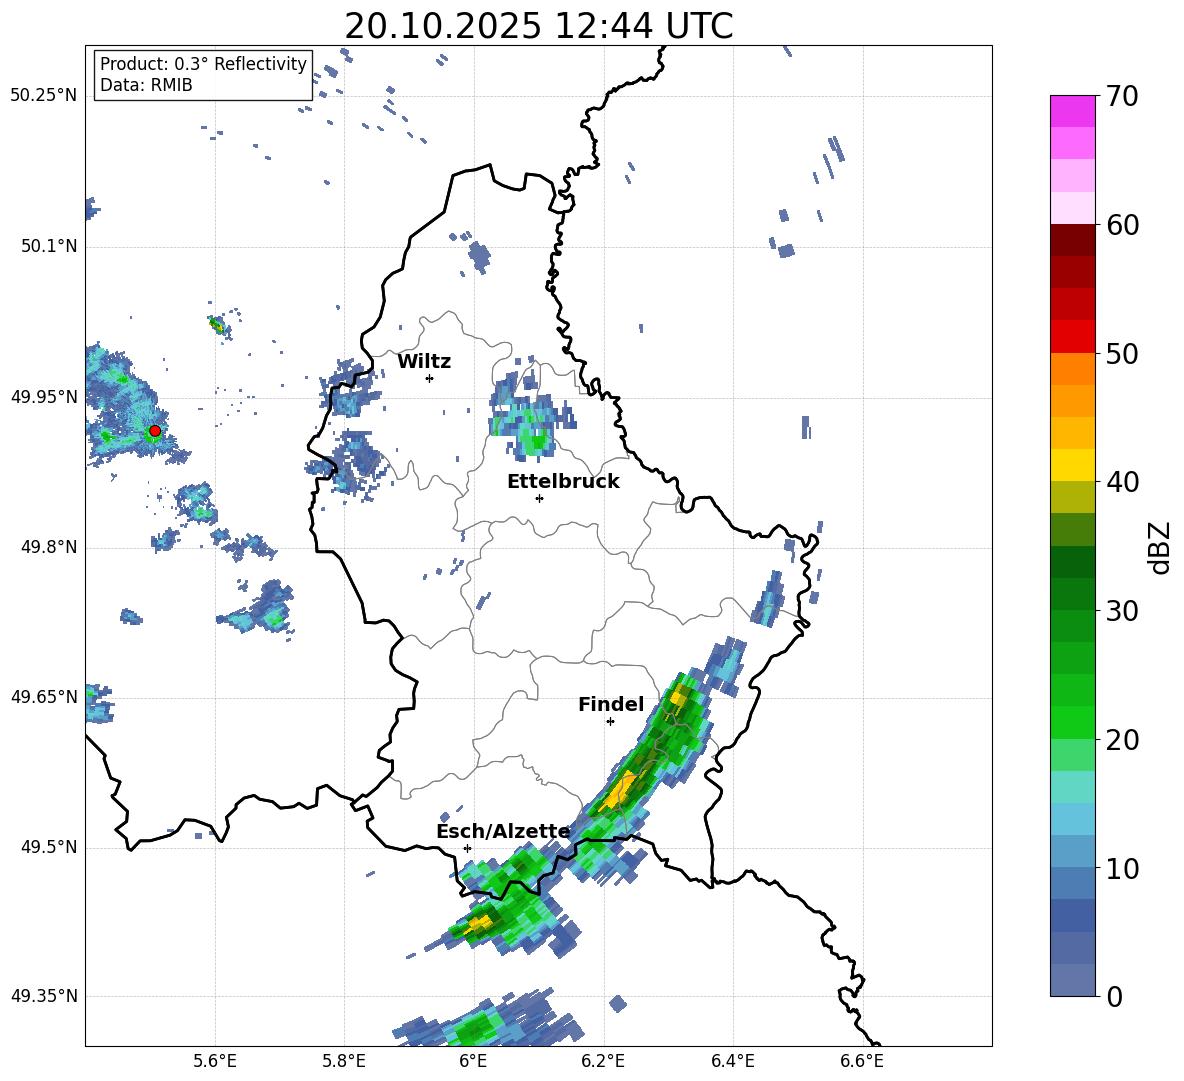
Task: Click the Findel location label
Action: (611, 704)
